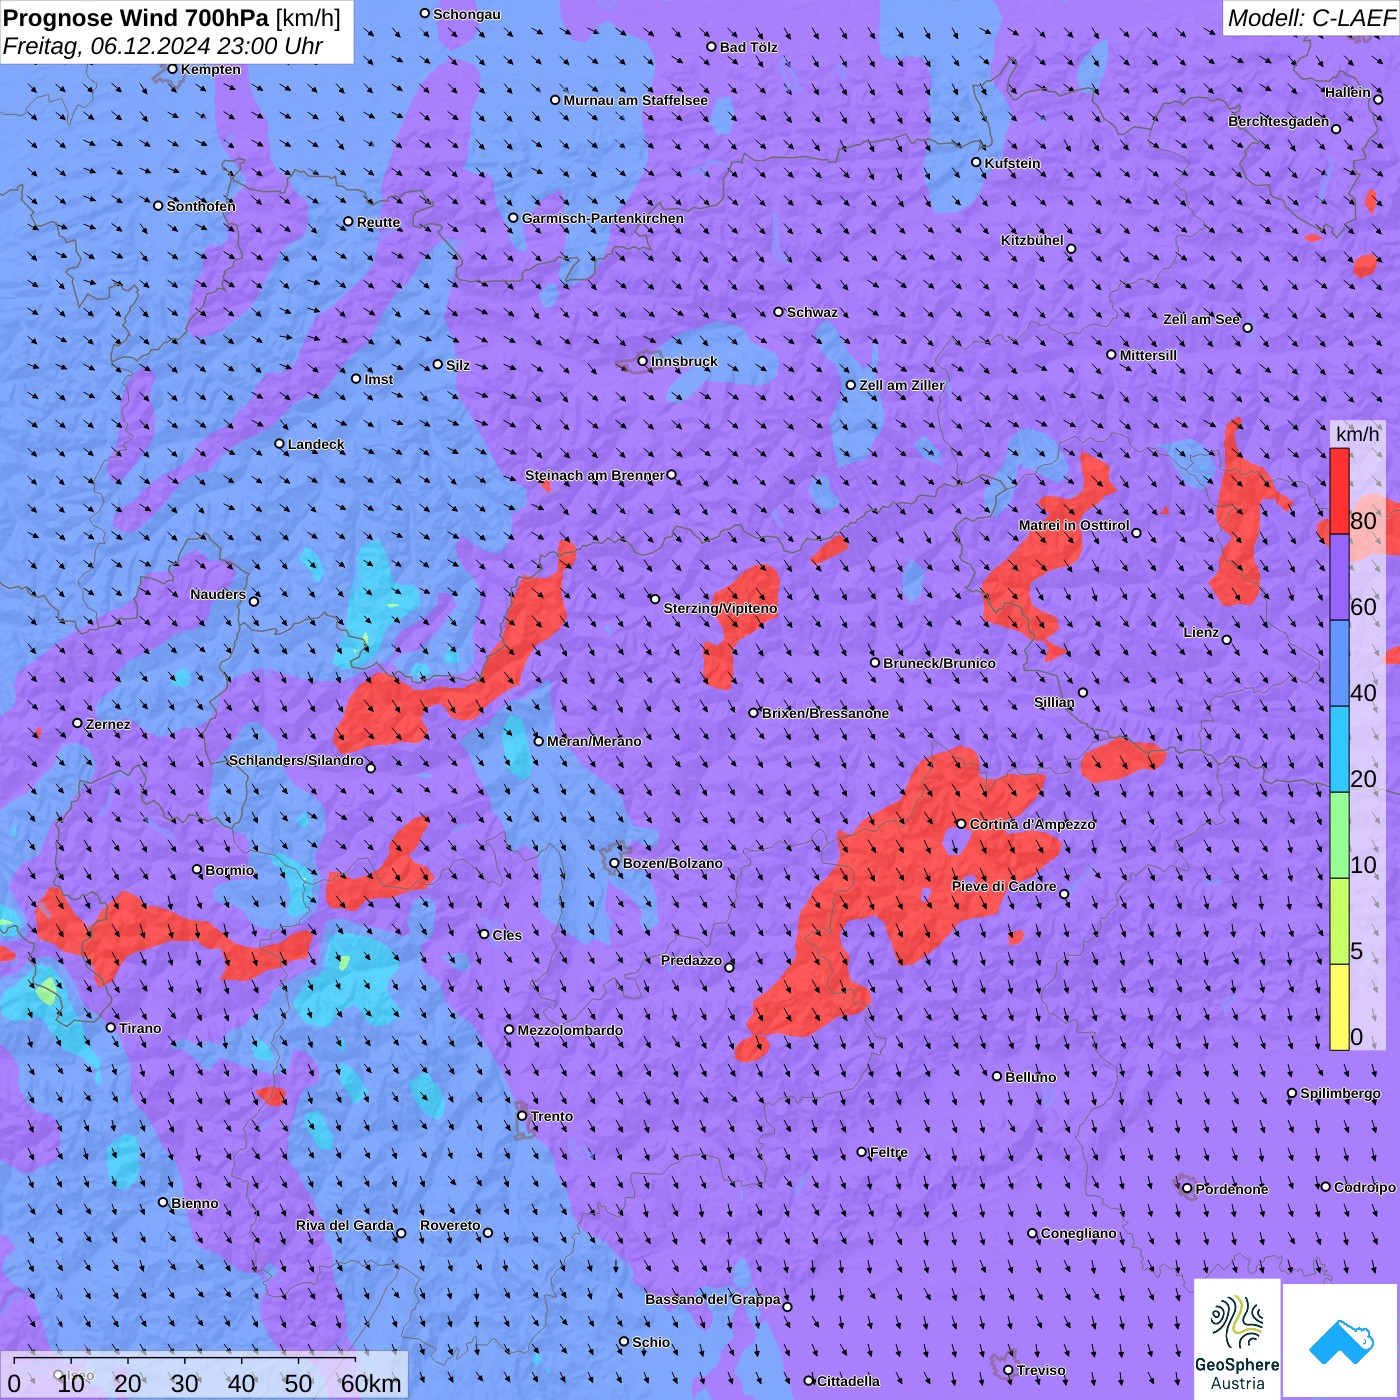The width and height of the screenshot is (1400, 1400).
Task: Click the Zernez label
Action: pyautogui.click(x=108, y=724)
